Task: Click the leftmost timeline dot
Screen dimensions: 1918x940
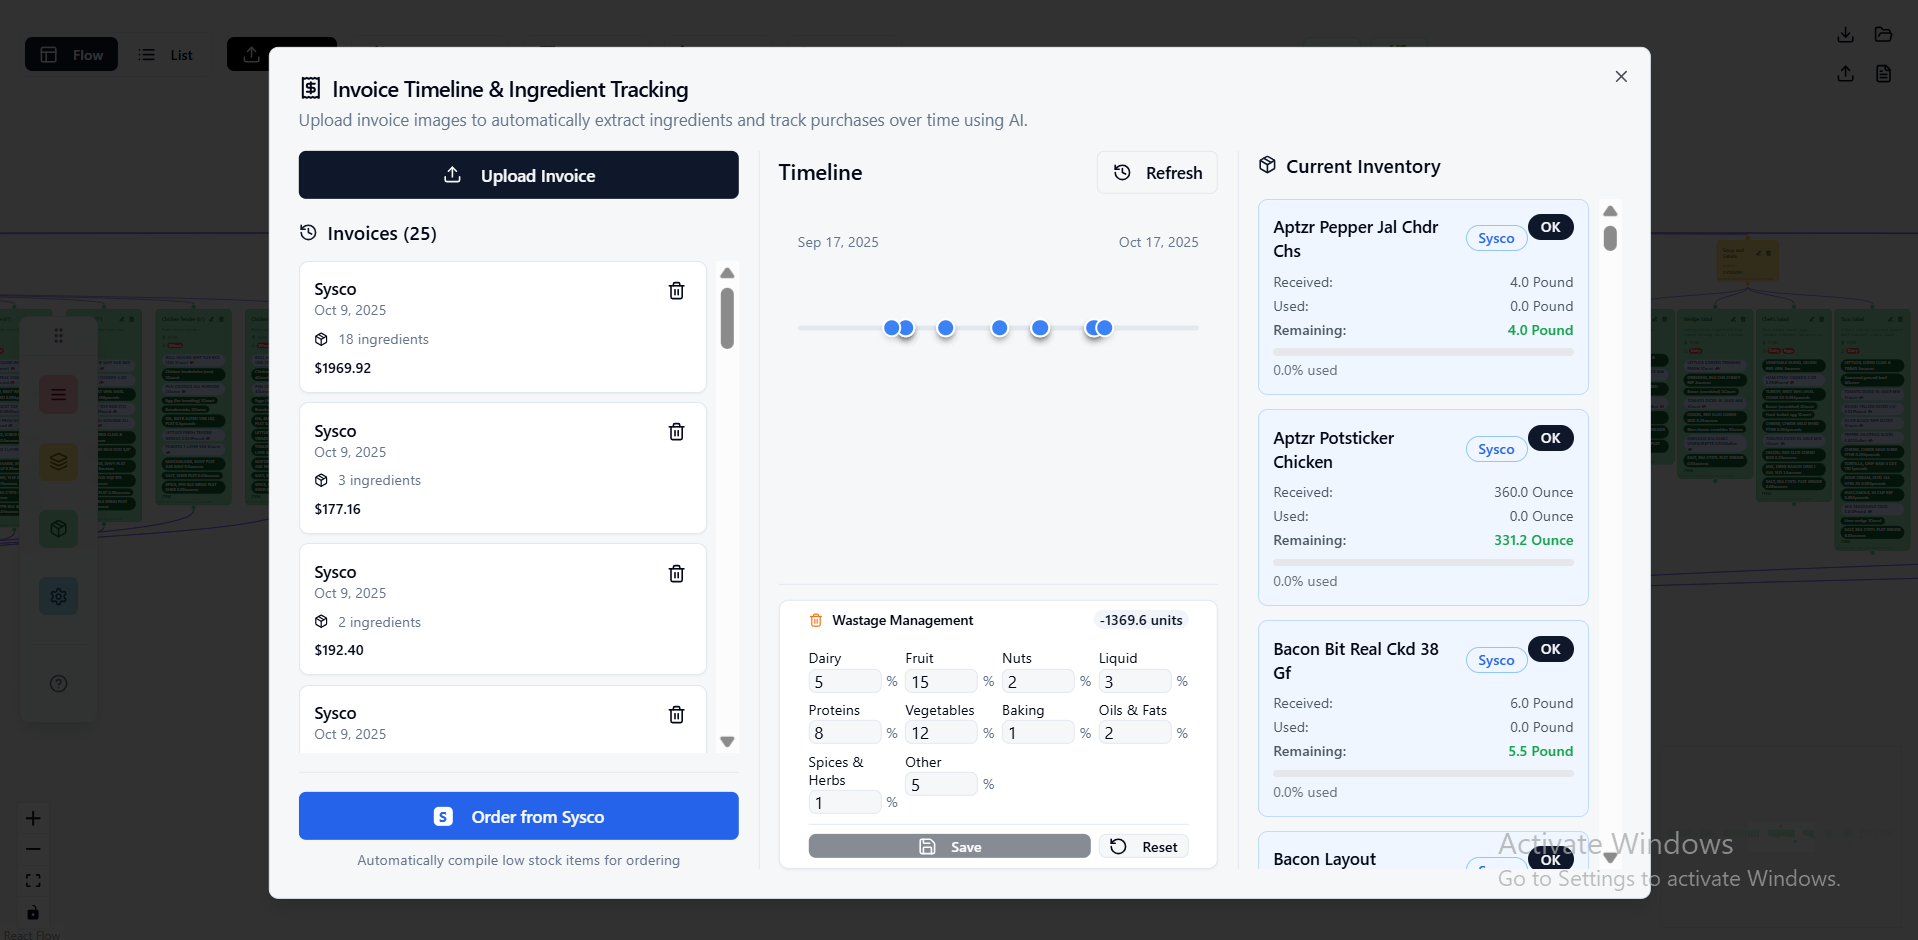Action: tap(890, 328)
